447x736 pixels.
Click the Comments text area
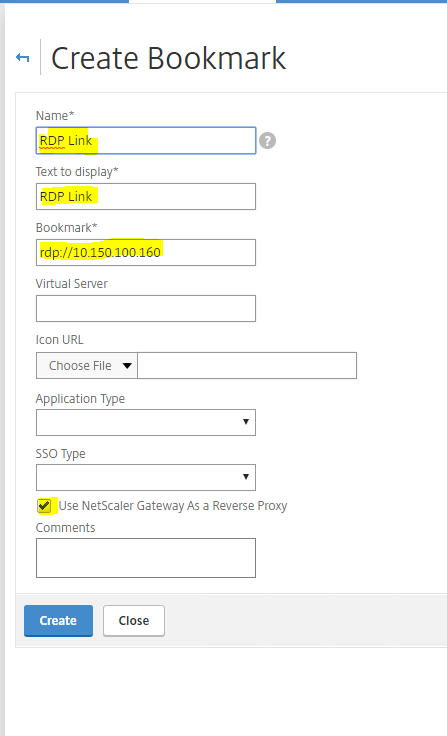point(146,558)
